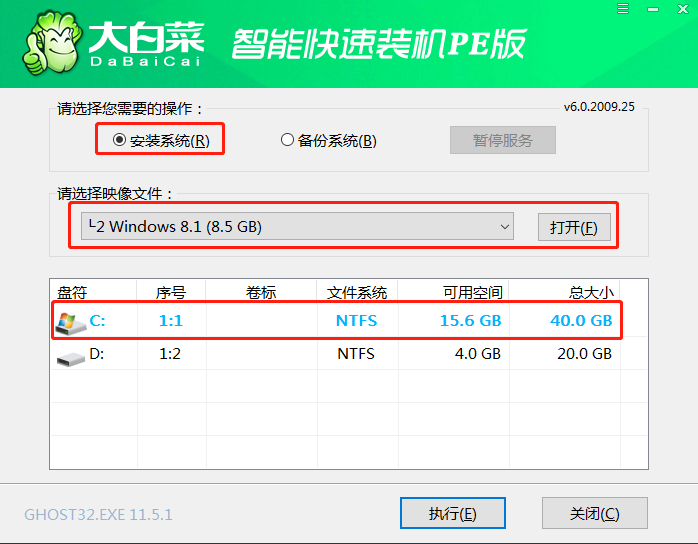
Task: Click the 文件系统 column header
Action: 357,292
